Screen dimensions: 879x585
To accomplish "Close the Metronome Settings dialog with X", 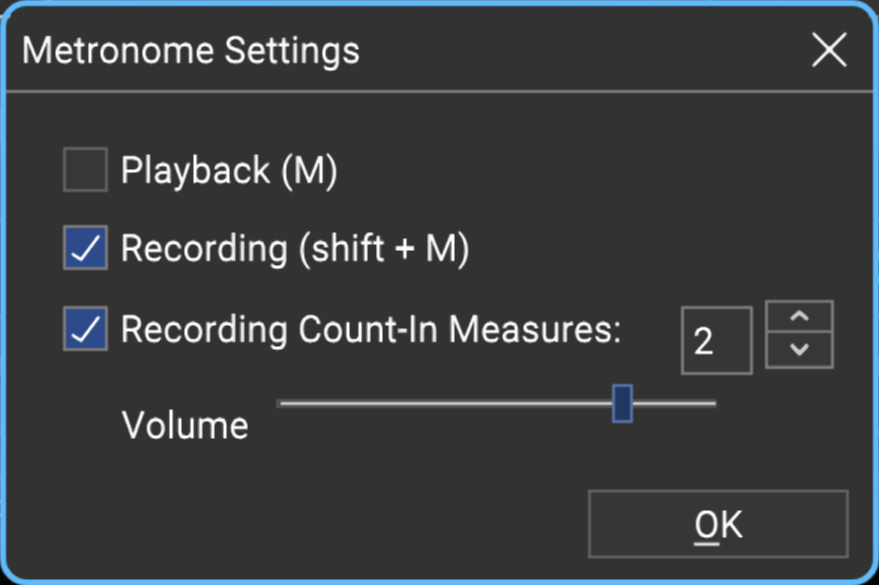I will [x=829, y=50].
